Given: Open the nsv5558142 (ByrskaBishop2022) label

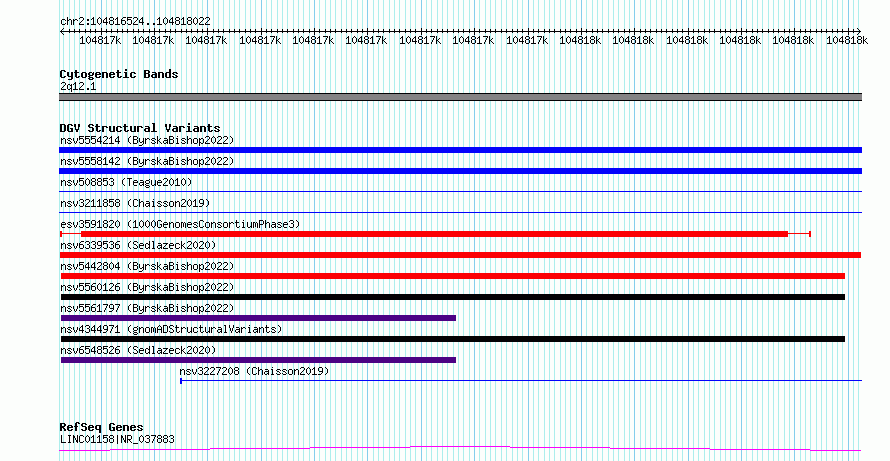Looking at the screenshot, I should [147, 161].
